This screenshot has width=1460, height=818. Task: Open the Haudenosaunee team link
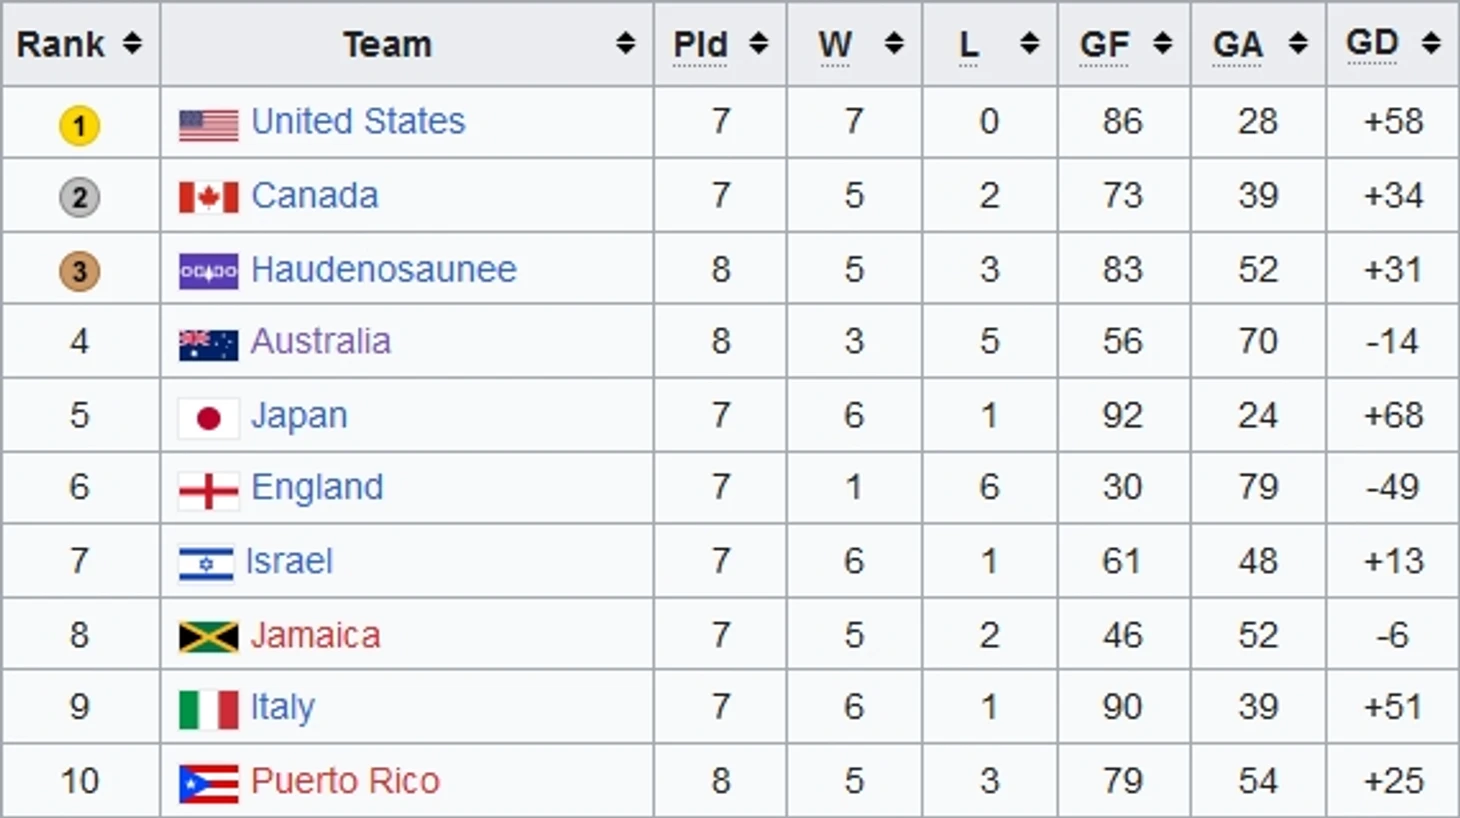383,269
